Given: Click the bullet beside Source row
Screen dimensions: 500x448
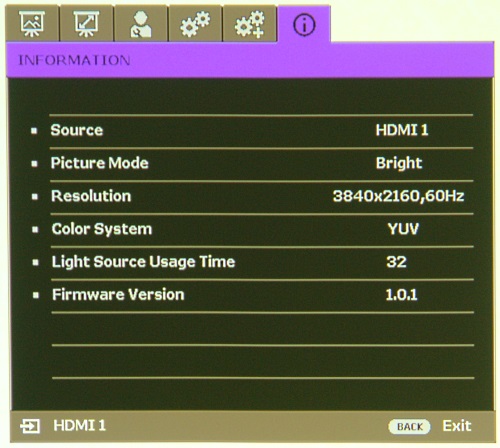Looking at the screenshot, I should 34,131.
